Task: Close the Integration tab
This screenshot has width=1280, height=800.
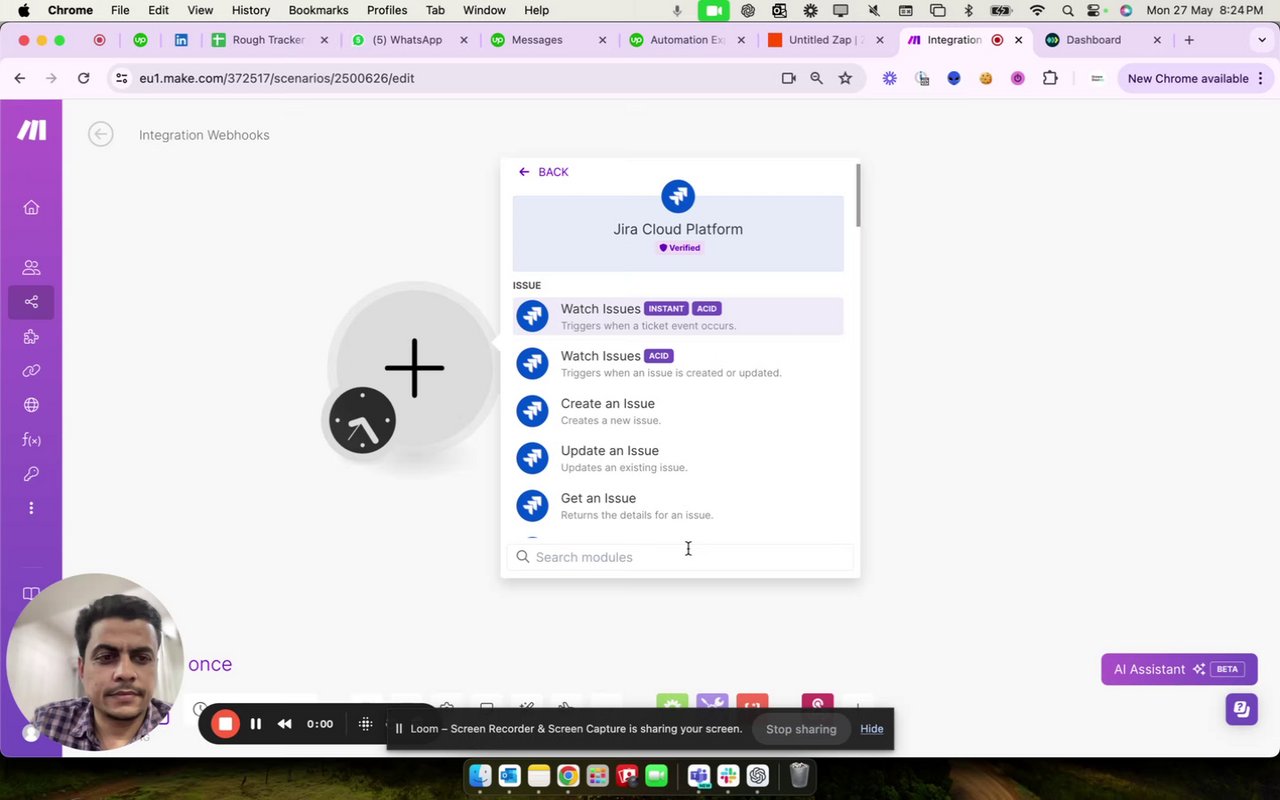Action: 1019,40
